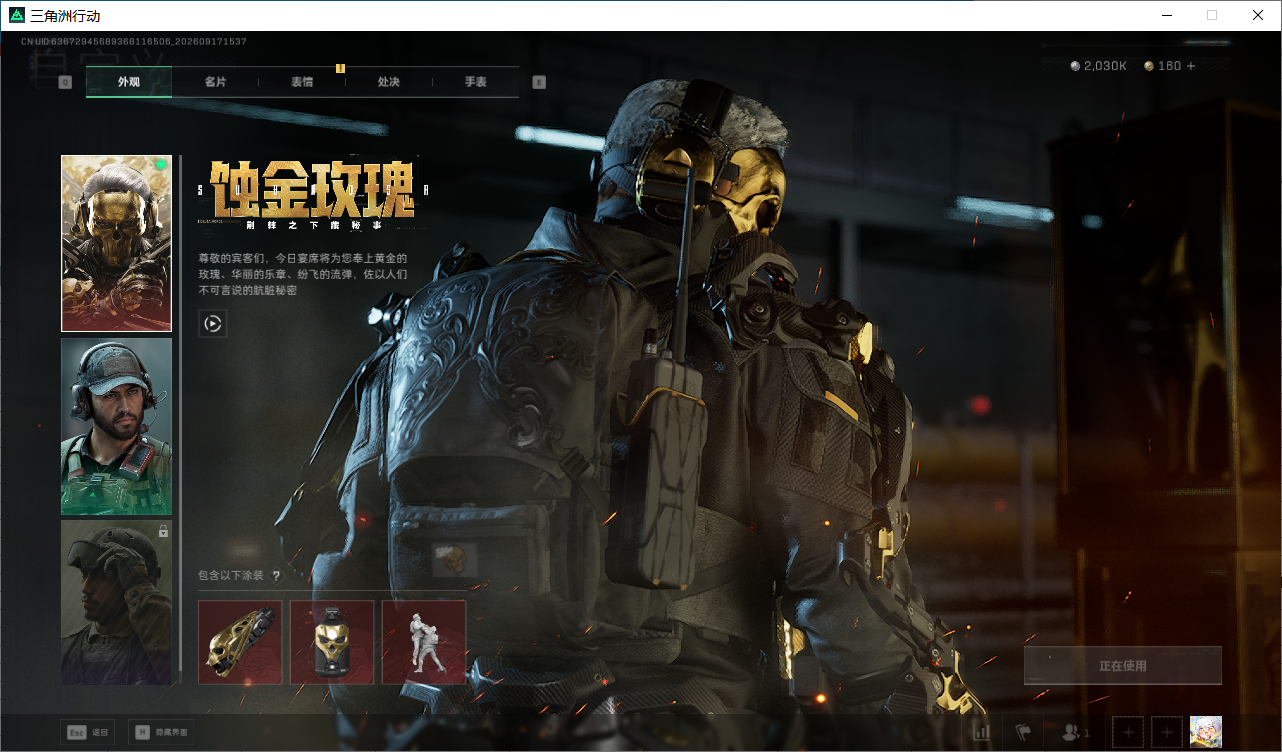Open the squad members icon

(x=1070, y=733)
